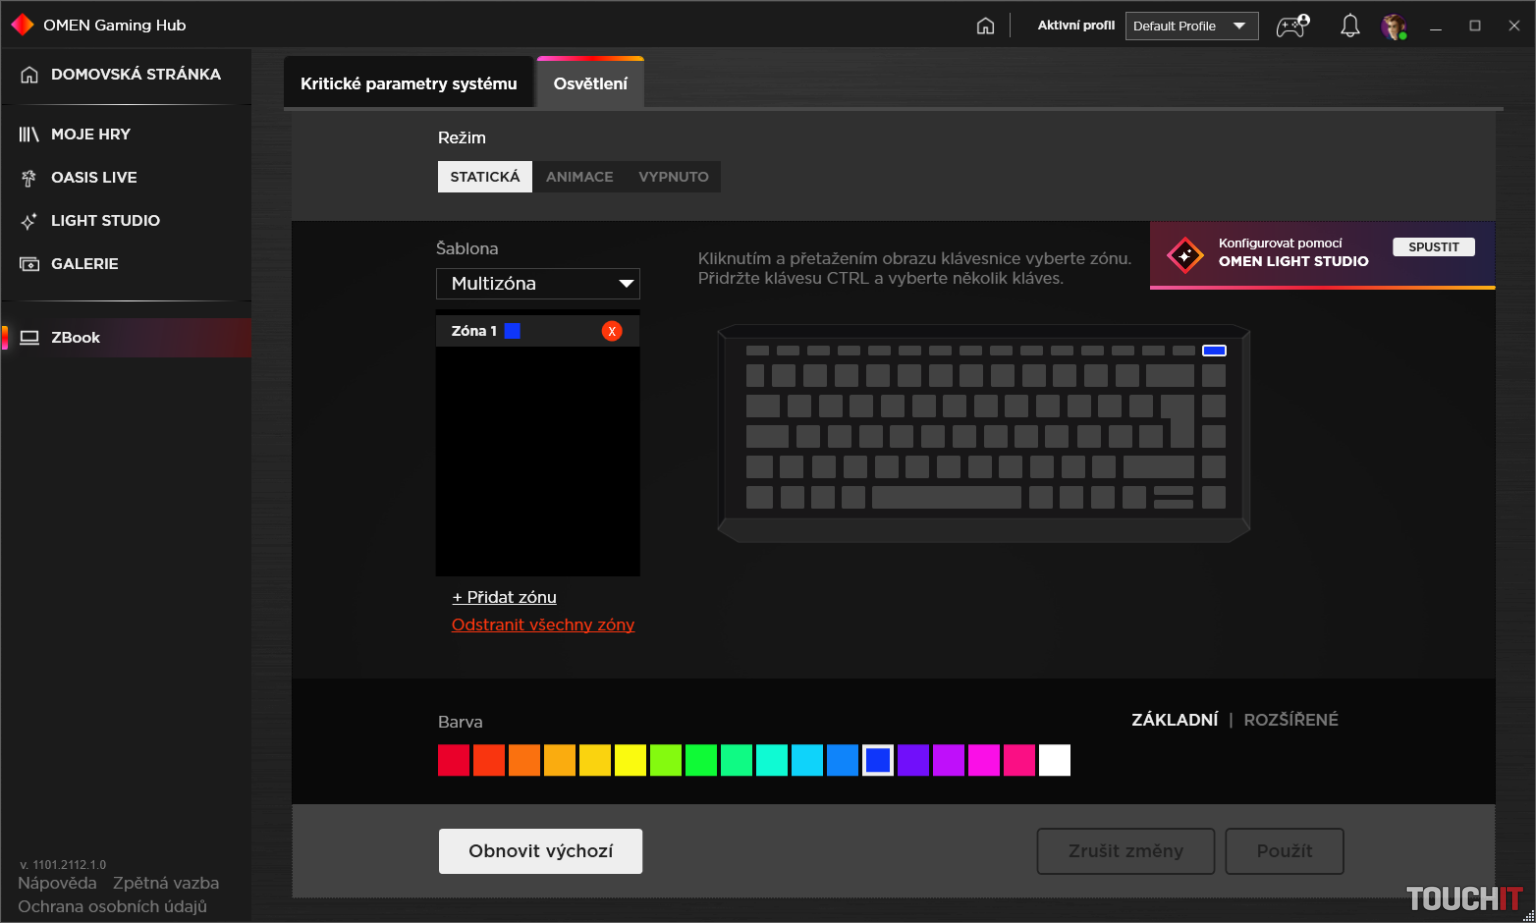Viewport: 1536px width, 923px height.
Task: Open notifications via the bell icon
Action: pyautogui.click(x=1350, y=25)
